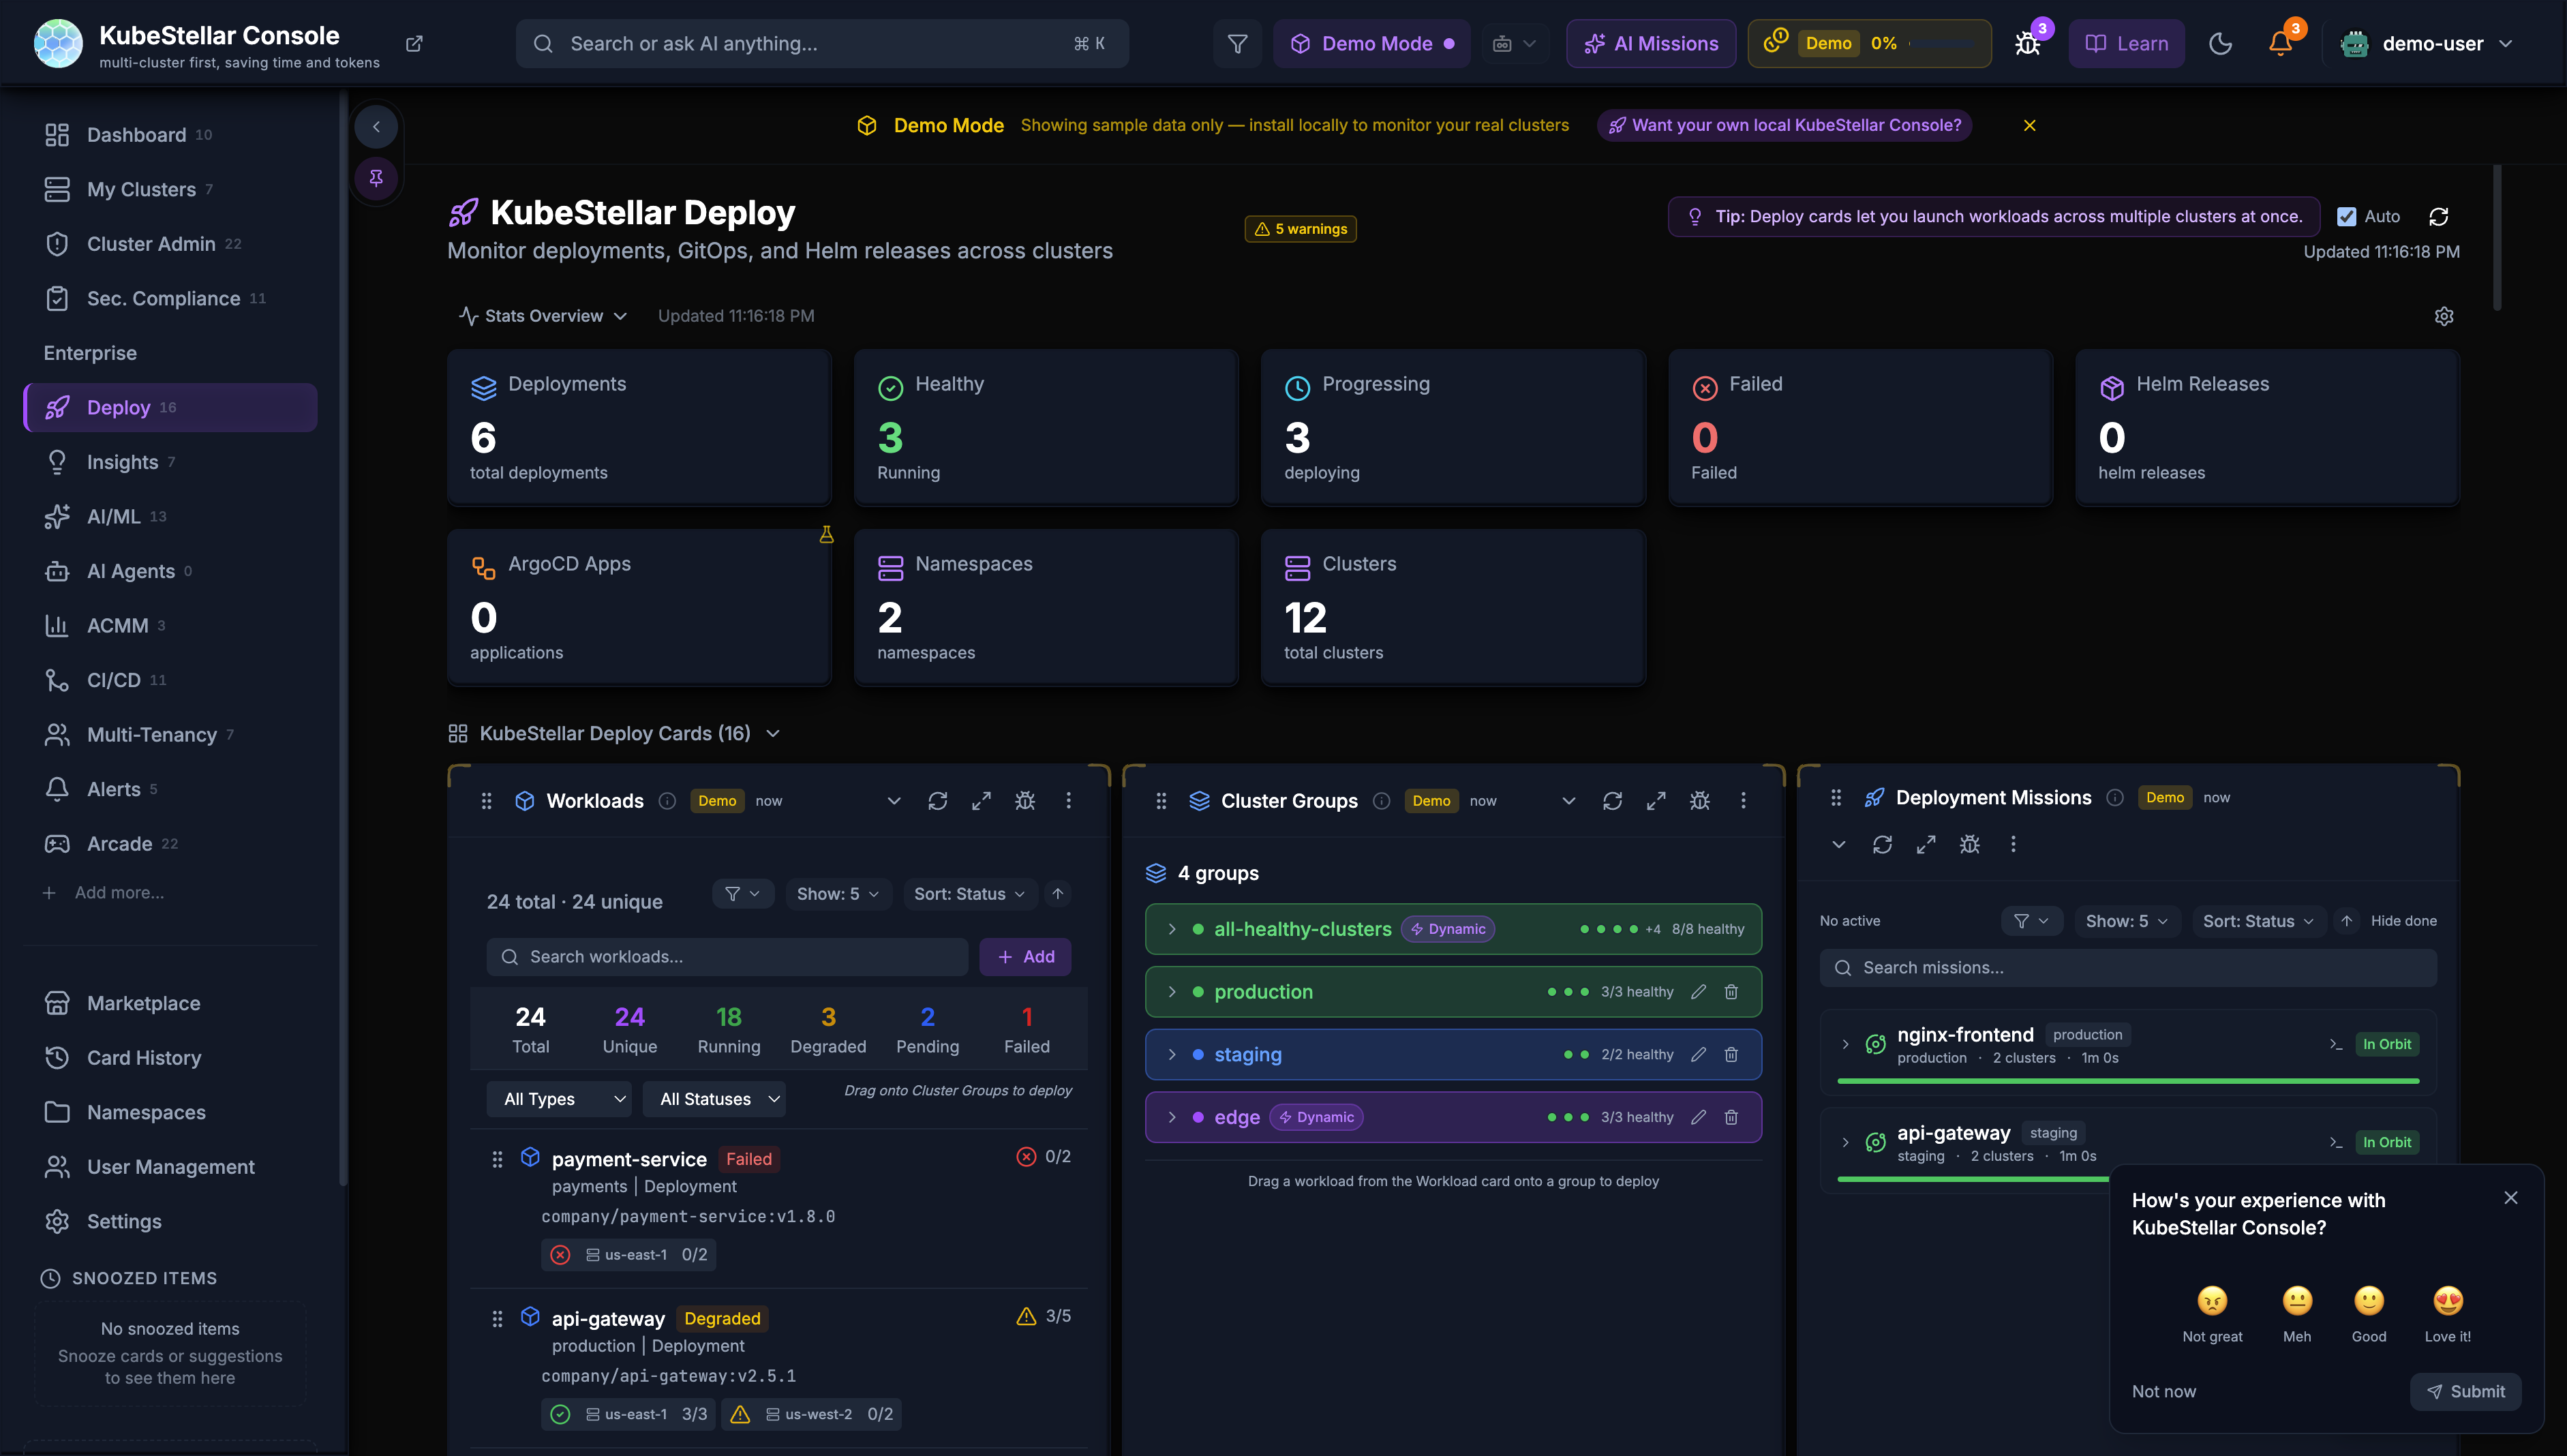This screenshot has height=1456, width=2567.
Task: Open AI Missions button
Action: 1651,43
